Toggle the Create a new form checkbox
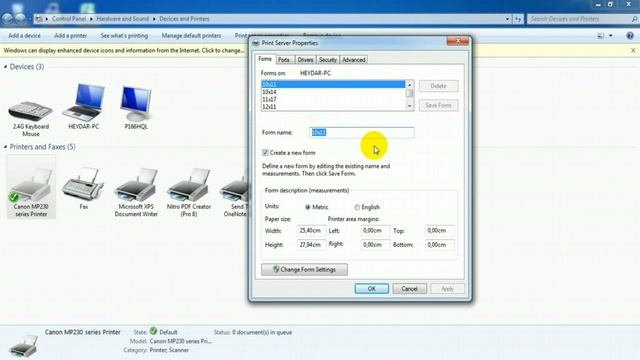Image resolution: width=640 pixels, height=360 pixels. tap(265, 153)
